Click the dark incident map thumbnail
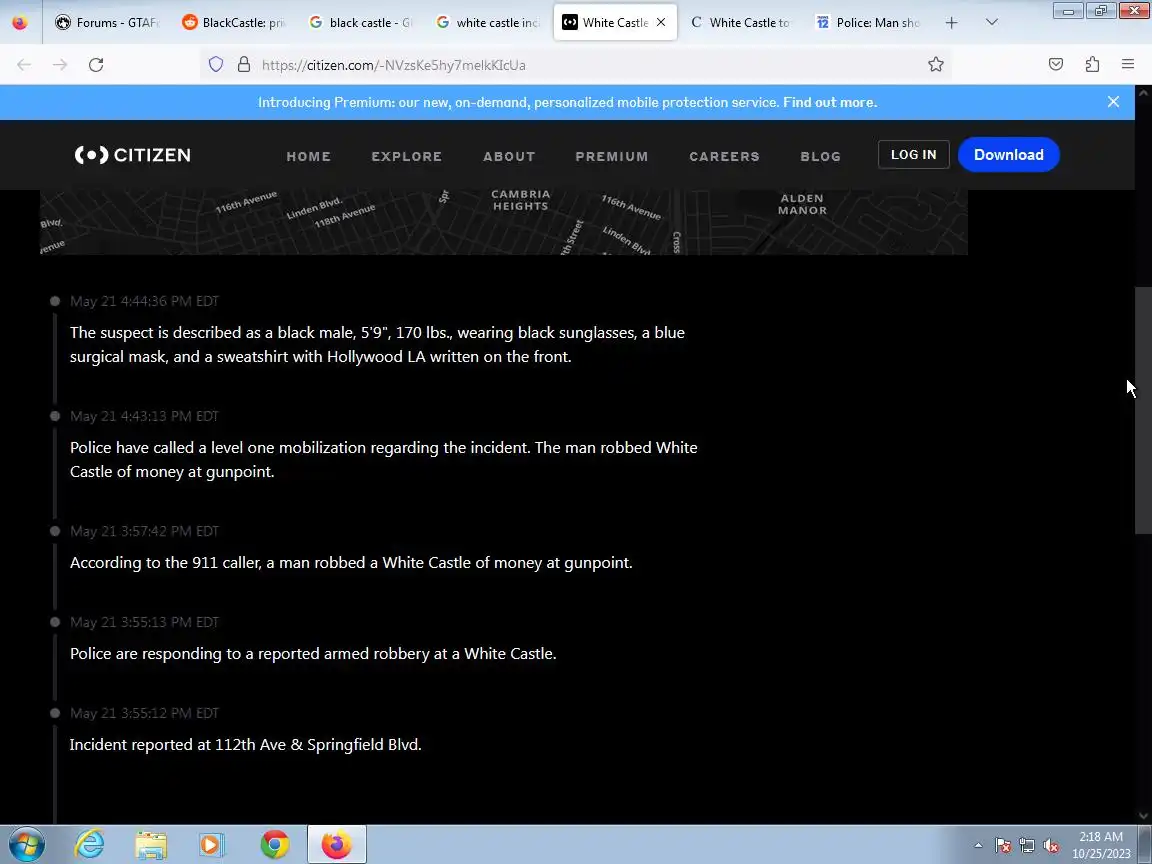This screenshot has width=1152, height=864. coord(503,222)
